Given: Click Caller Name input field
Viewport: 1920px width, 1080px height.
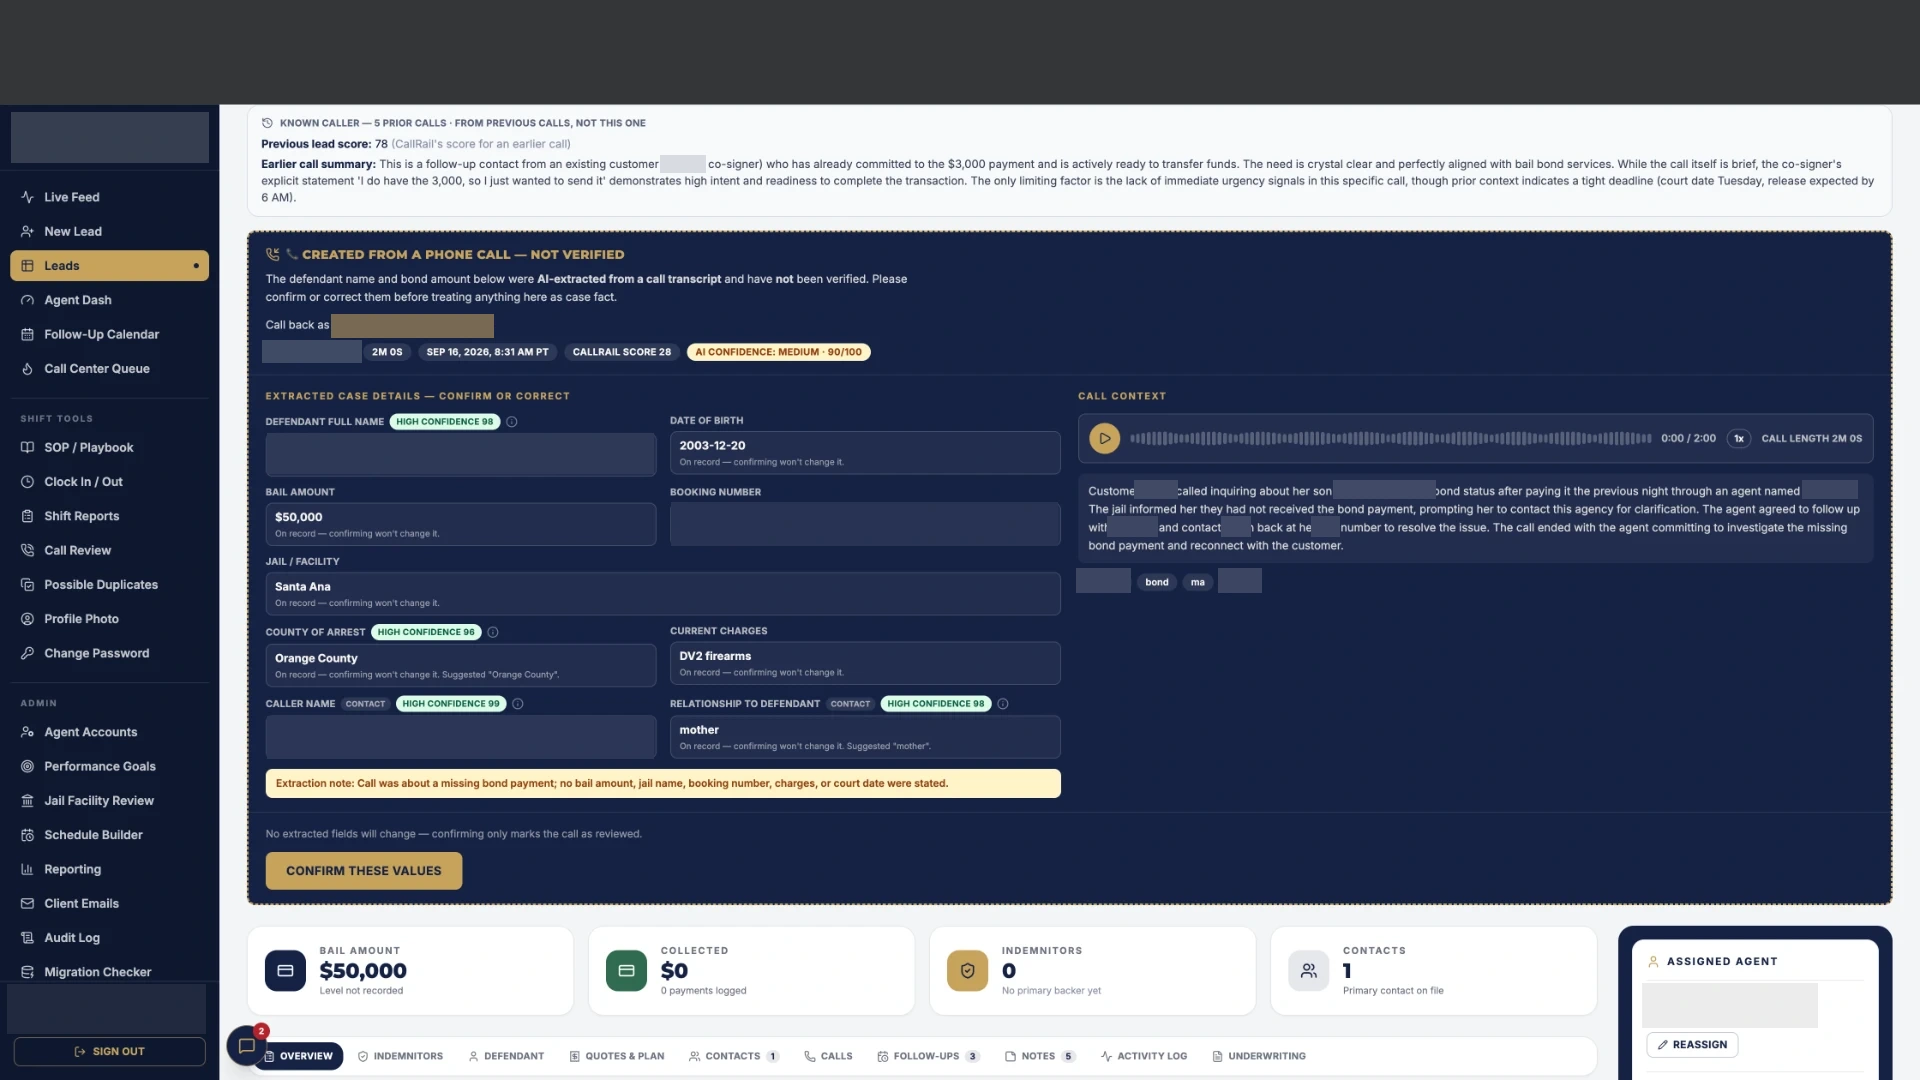Looking at the screenshot, I should coord(461,737).
